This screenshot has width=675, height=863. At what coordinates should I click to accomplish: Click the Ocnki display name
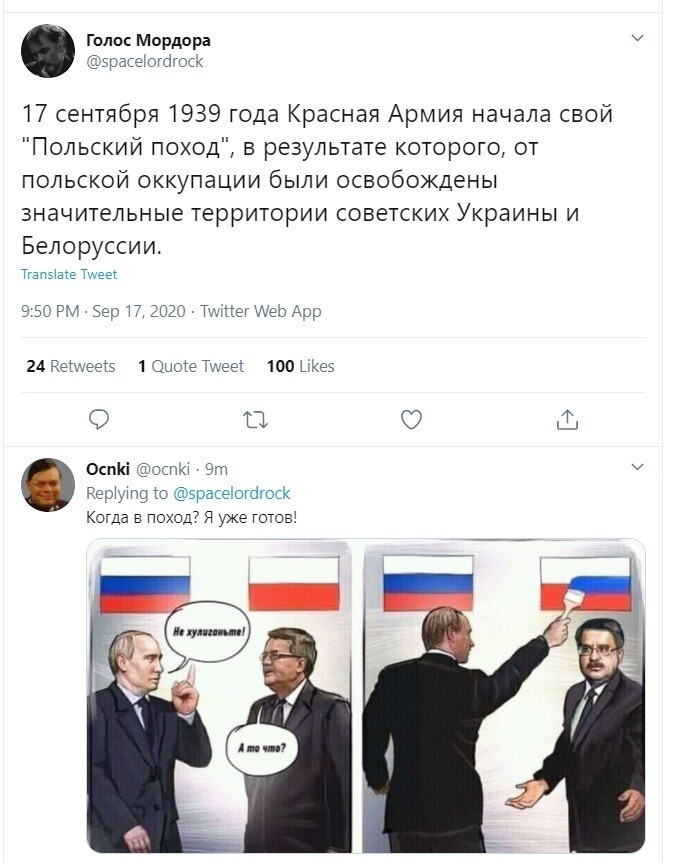(x=108, y=469)
